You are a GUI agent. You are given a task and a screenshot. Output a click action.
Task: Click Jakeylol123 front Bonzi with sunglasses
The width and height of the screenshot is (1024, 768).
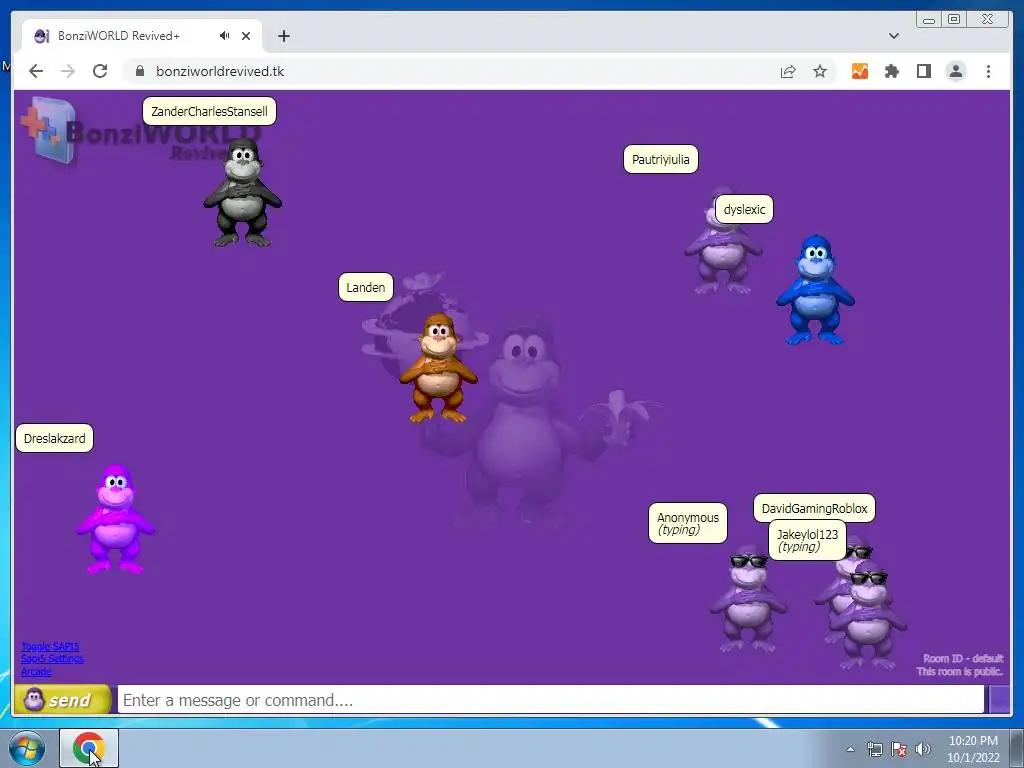[x=869, y=617]
